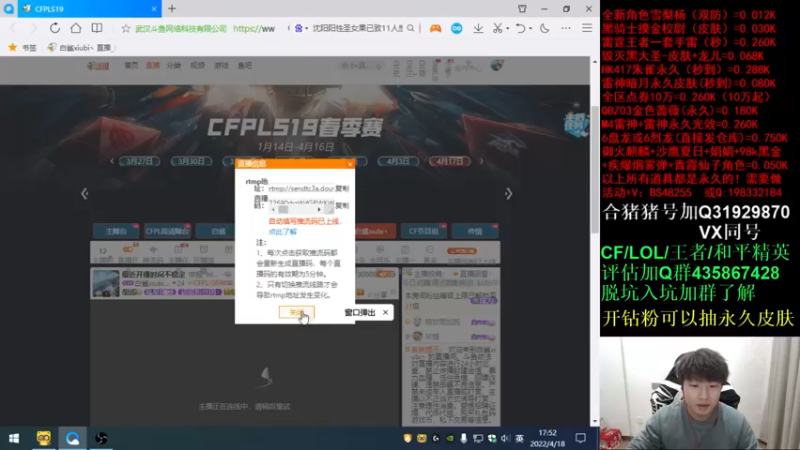The width and height of the screenshot is (800, 450).
Task: Click the streamer avatar thumbnail in room info
Action: 106,283
